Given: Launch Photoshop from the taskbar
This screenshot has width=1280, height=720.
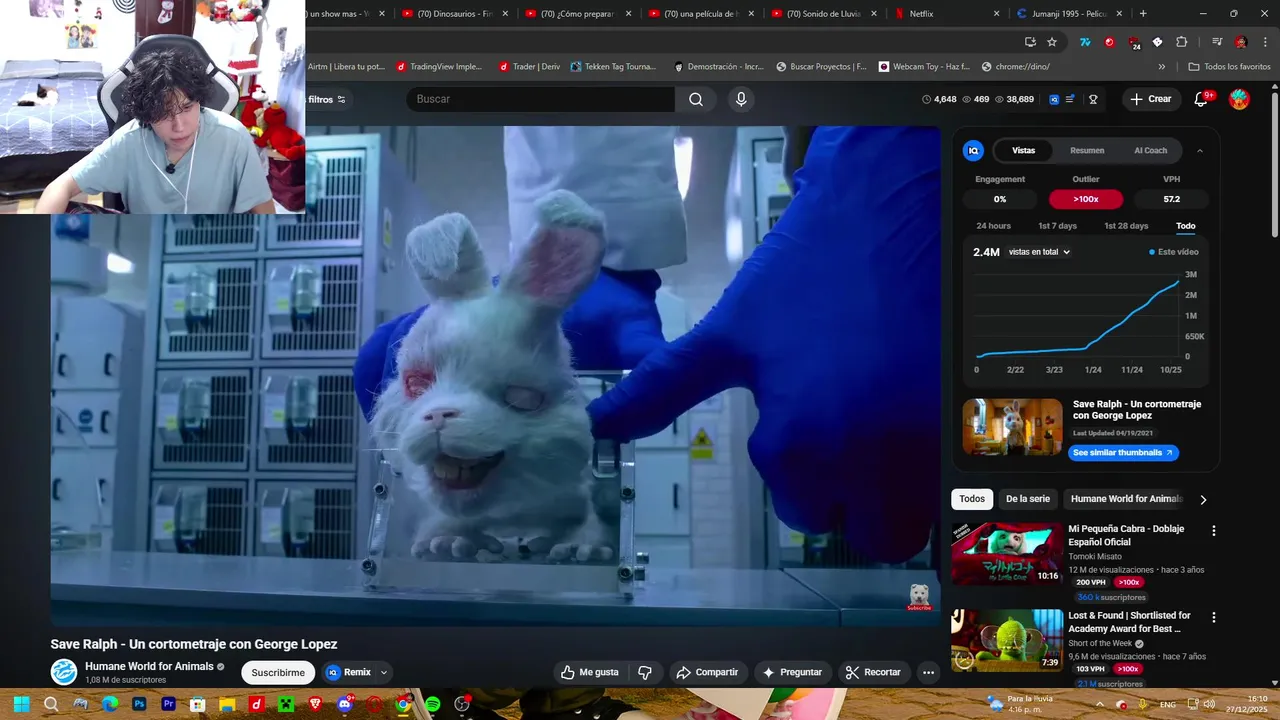Looking at the screenshot, I should (139, 704).
